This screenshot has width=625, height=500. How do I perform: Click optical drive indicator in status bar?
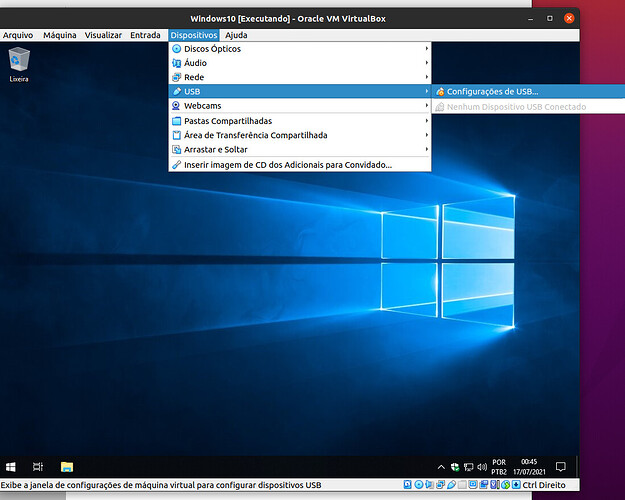[x=419, y=485]
